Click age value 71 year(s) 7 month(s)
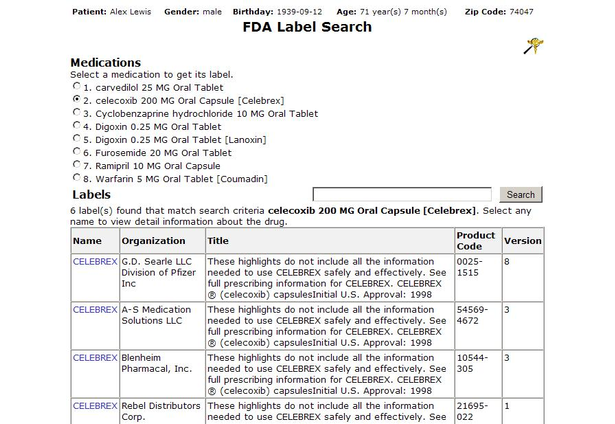The height and width of the screenshot is (424, 615). 404,12
